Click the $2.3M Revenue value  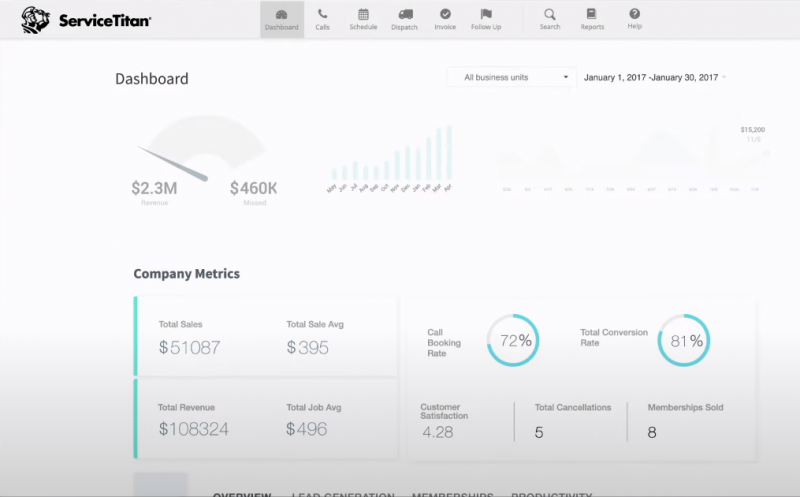tap(154, 188)
